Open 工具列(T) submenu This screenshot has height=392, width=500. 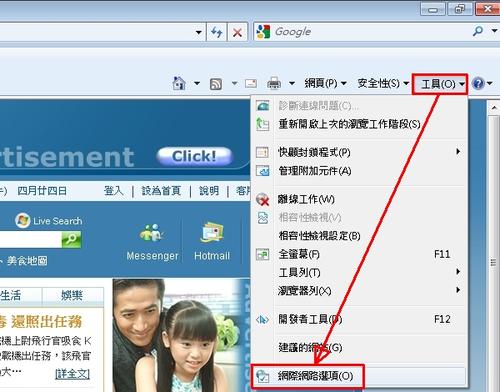click(x=359, y=273)
